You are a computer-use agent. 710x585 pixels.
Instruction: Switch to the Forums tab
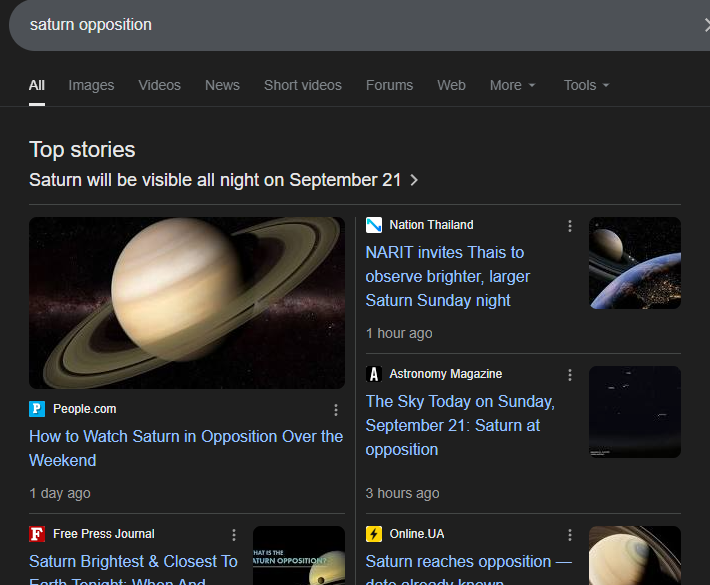389,85
